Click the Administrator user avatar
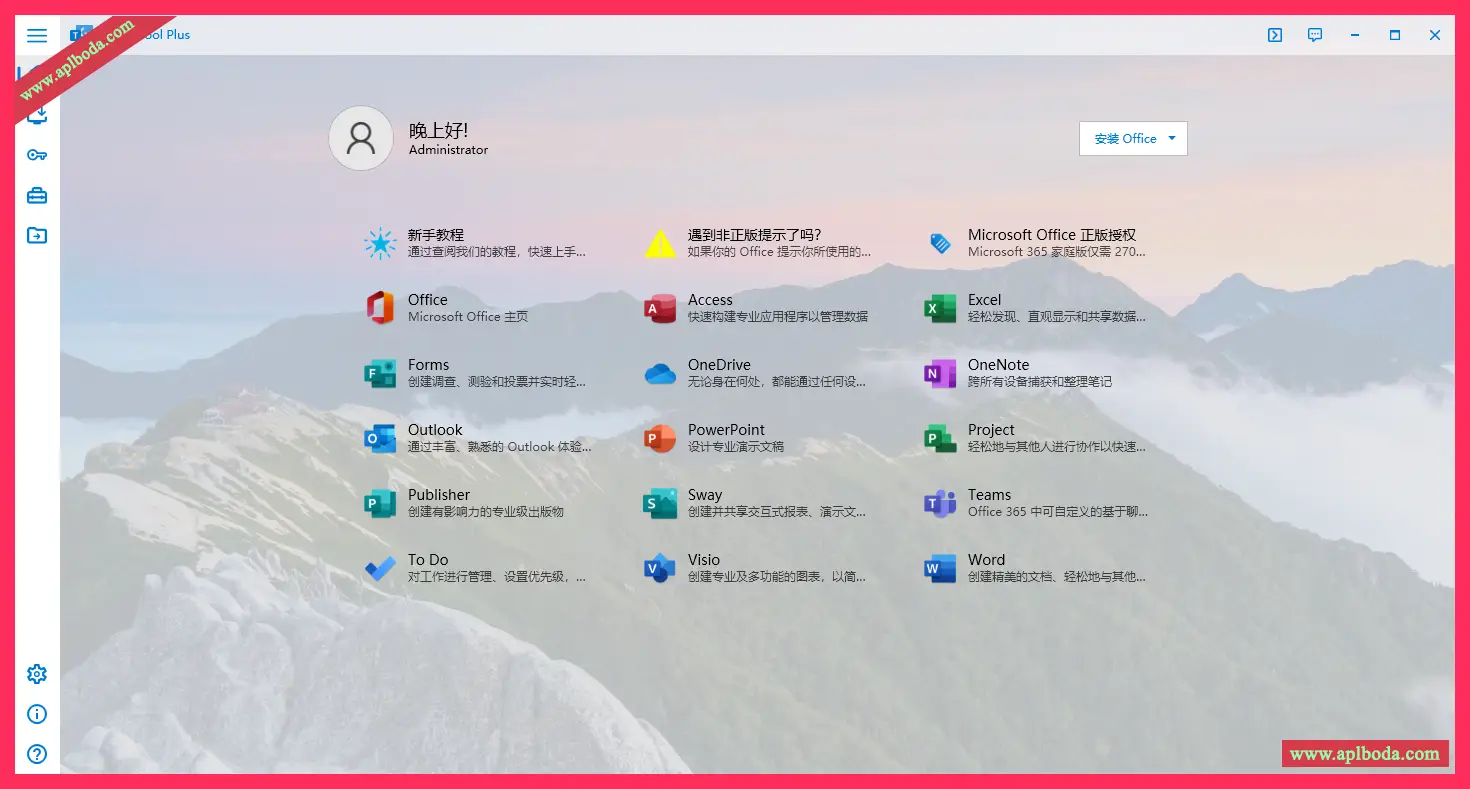Viewport: 1470px width, 789px height. [x=361, y=138]
